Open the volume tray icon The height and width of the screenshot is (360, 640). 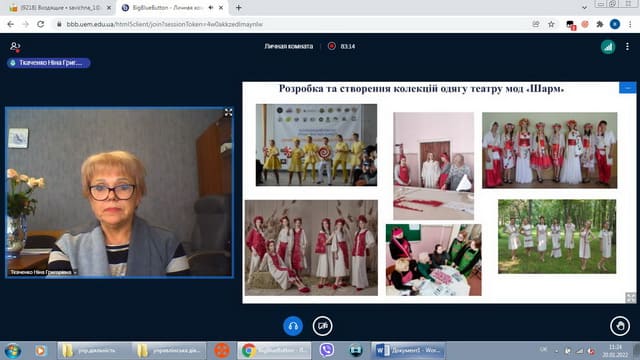(x=591, y=351)
